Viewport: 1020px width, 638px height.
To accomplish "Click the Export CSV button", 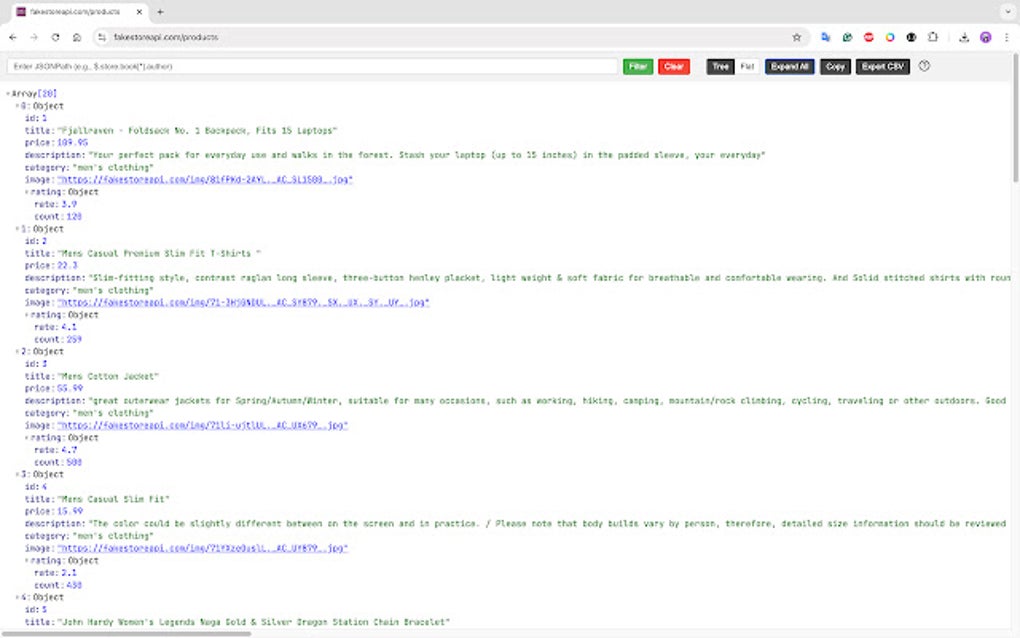I will pyautogui.click(x=882, y=66).
